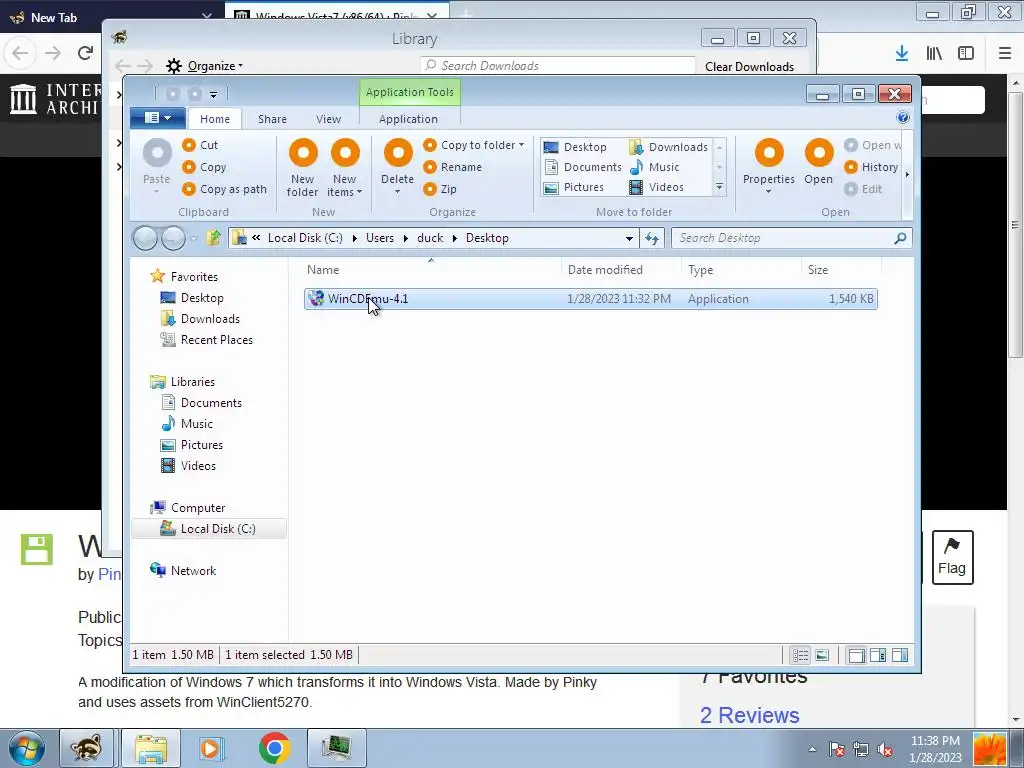Move to Videos folder in ribbon
The image size is (1024, 768).
pos(656,187)
